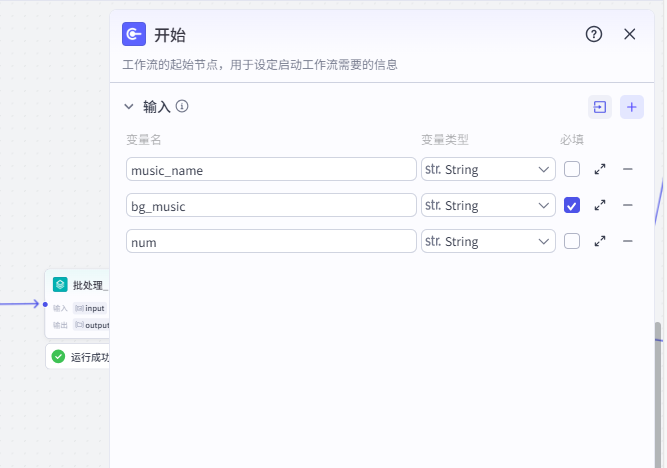
Task: Delete the num variable row
Action: (628, 241)
